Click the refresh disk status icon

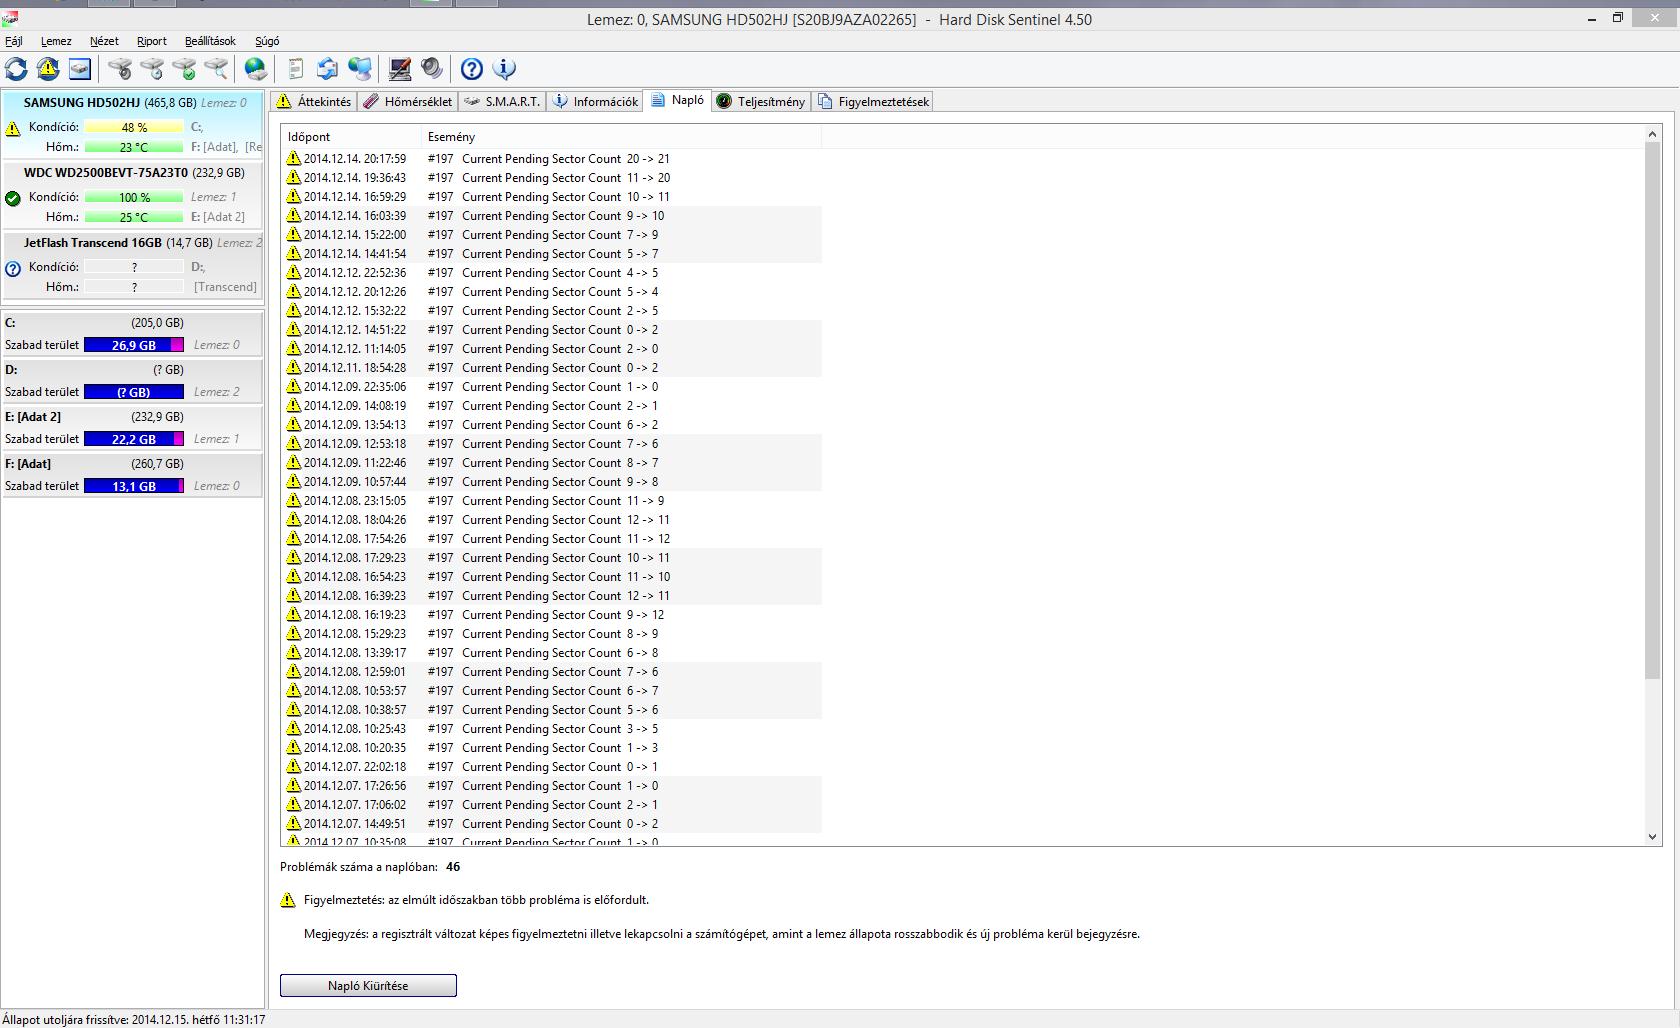pyautogui.click(x=16, y=69)
